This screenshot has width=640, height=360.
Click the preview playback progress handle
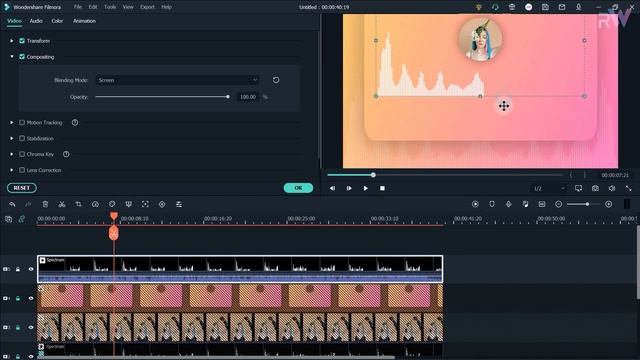tap(373, 175)
